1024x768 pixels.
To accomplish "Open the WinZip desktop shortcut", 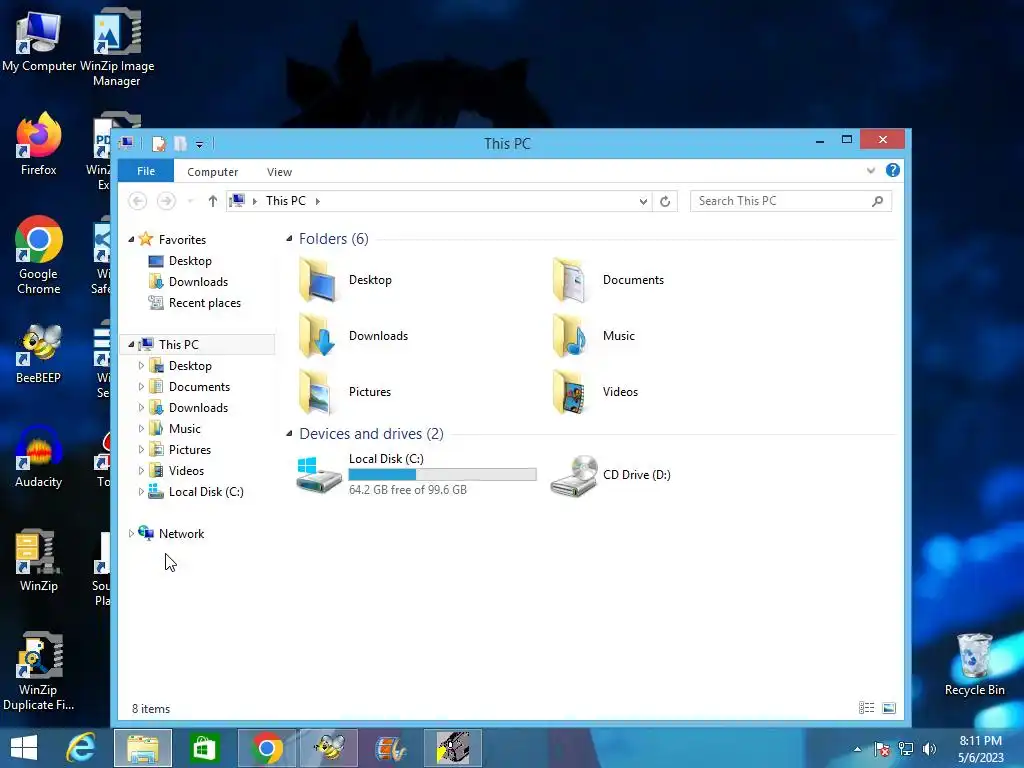I will 39,560.
